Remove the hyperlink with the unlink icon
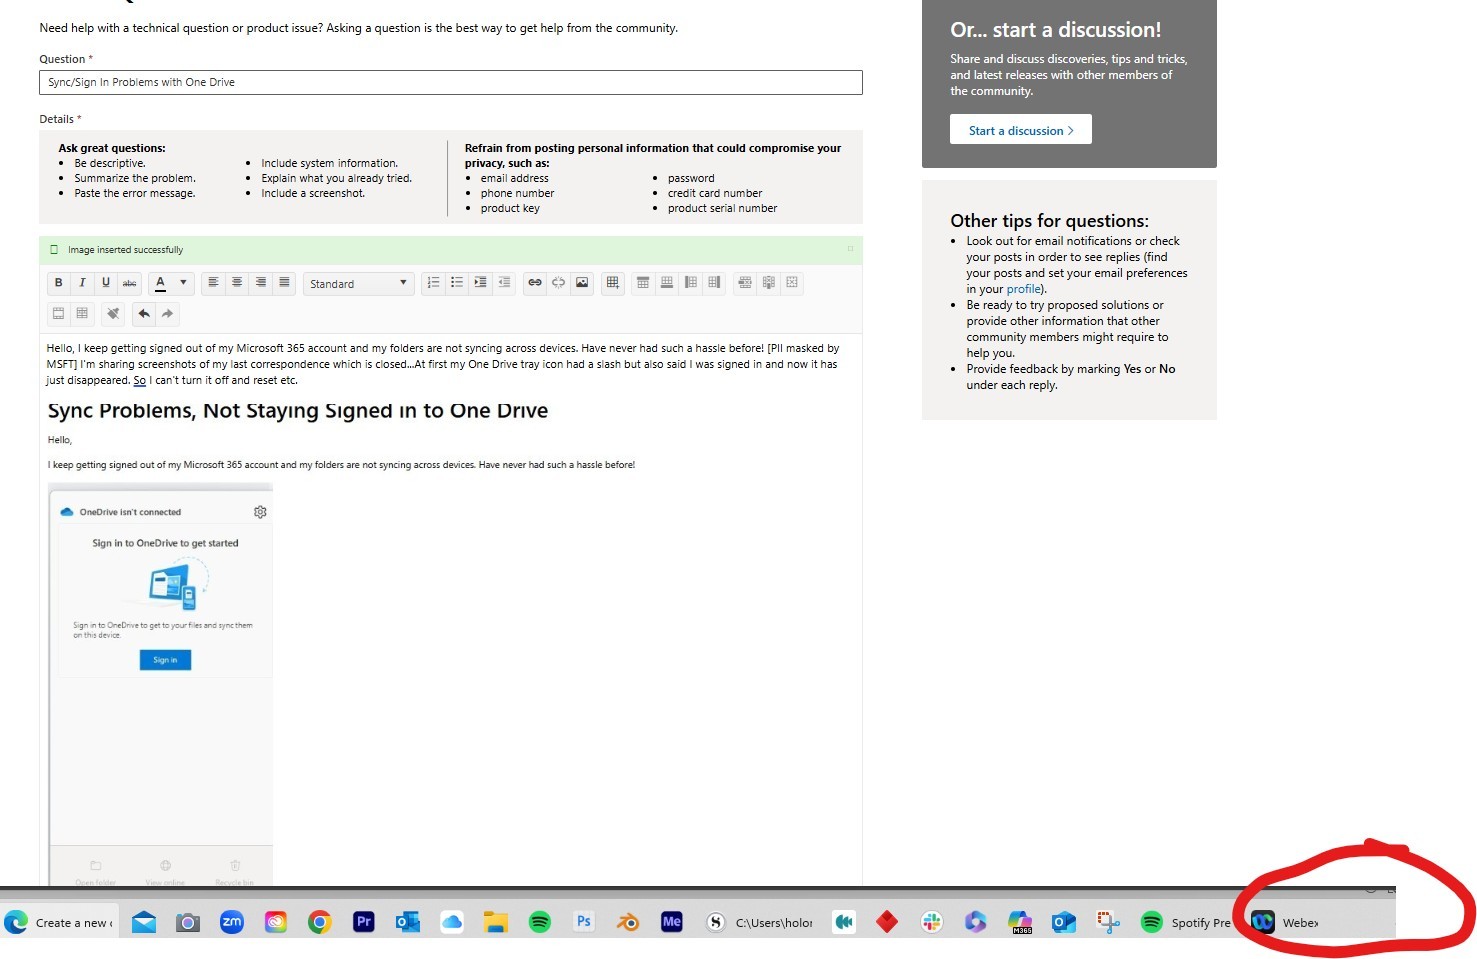The height and width of the screenshot is (959, 1477). [x=559, y=283]
